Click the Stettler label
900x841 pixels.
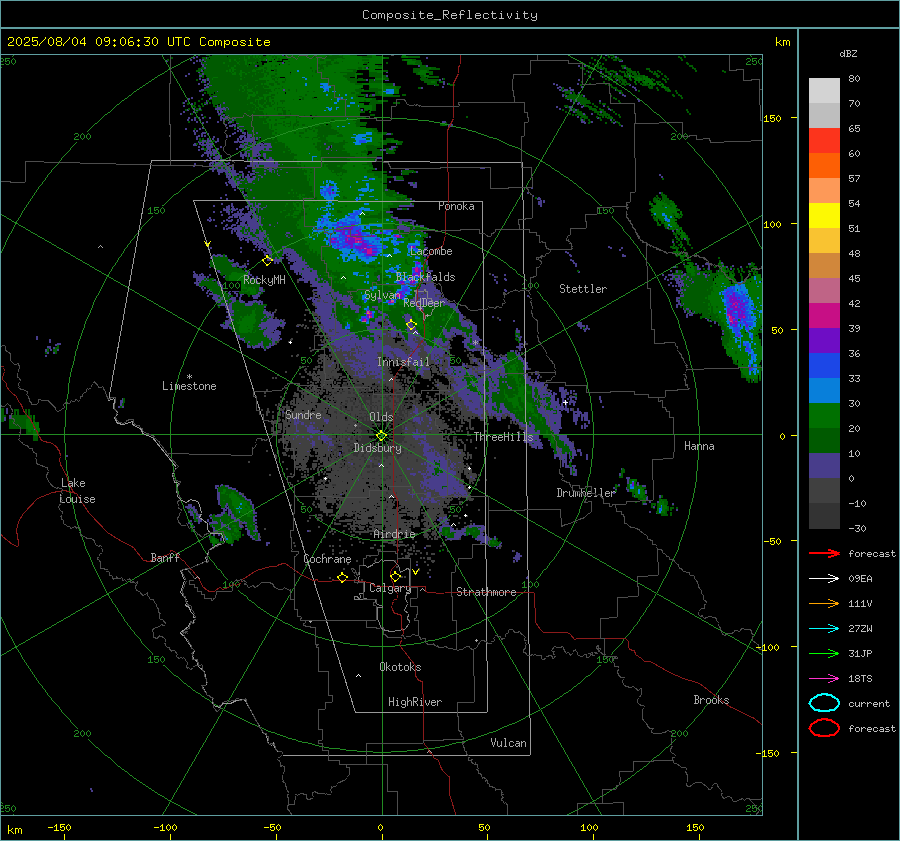(583, 289)
